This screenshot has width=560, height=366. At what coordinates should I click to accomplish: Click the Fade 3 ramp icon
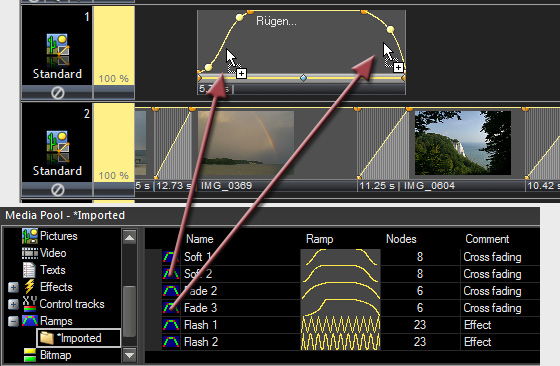point(171,307)
